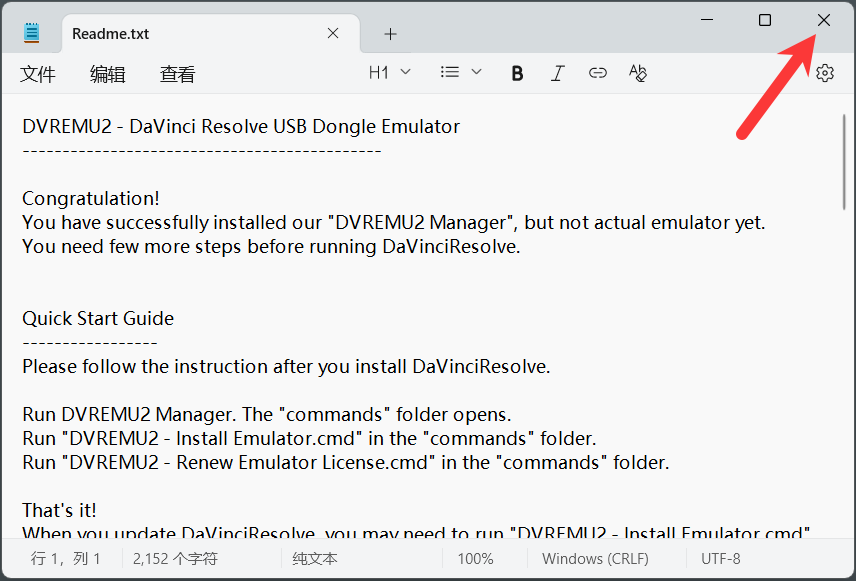Click the line 'Run DVREMU2 Manager. The "commands" folder opens.'
The height and width of the screenshot is (581, 856).
[x=266, y=414]
